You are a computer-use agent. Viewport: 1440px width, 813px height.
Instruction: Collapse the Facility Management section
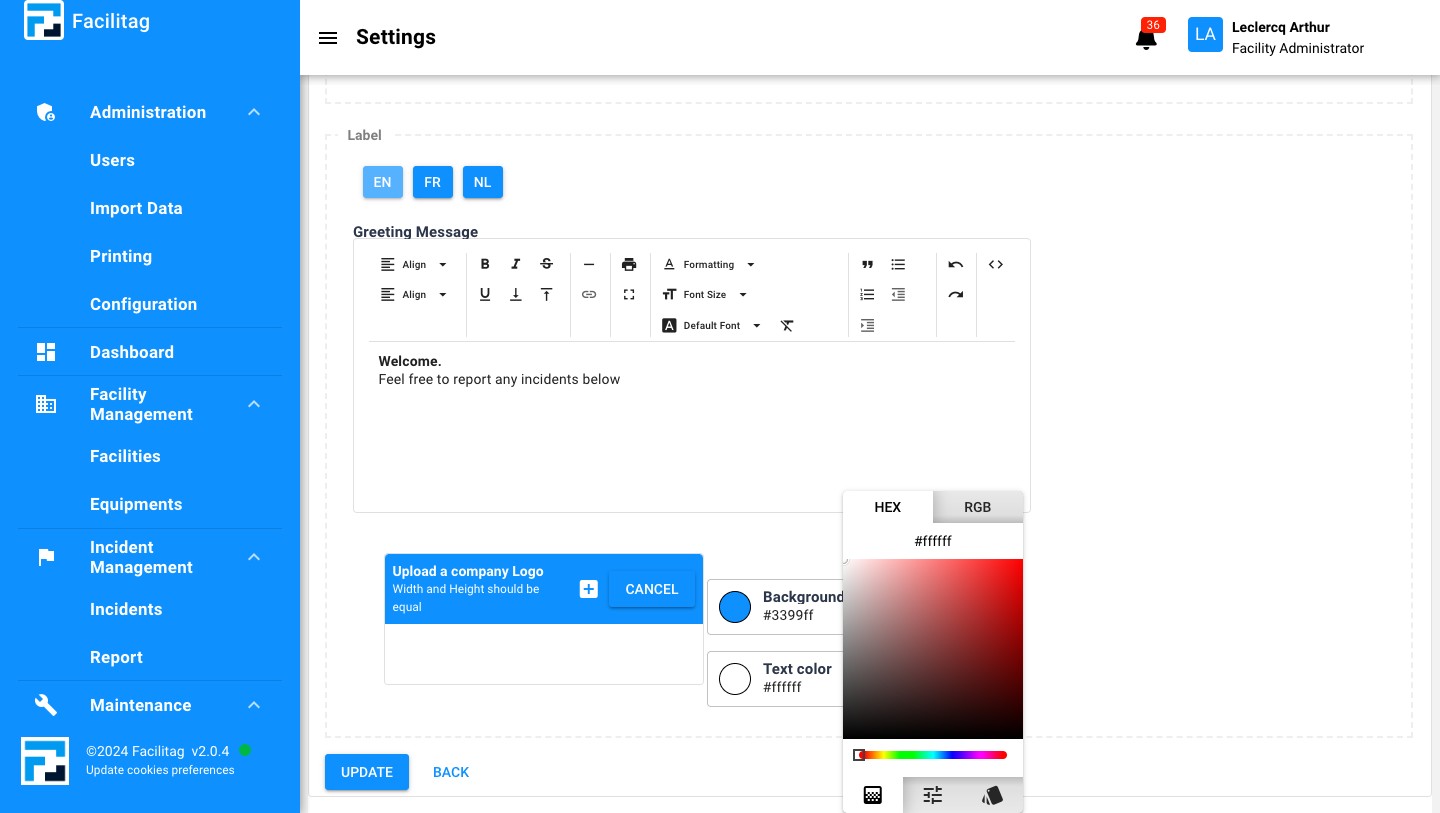(x=254, y=404)
